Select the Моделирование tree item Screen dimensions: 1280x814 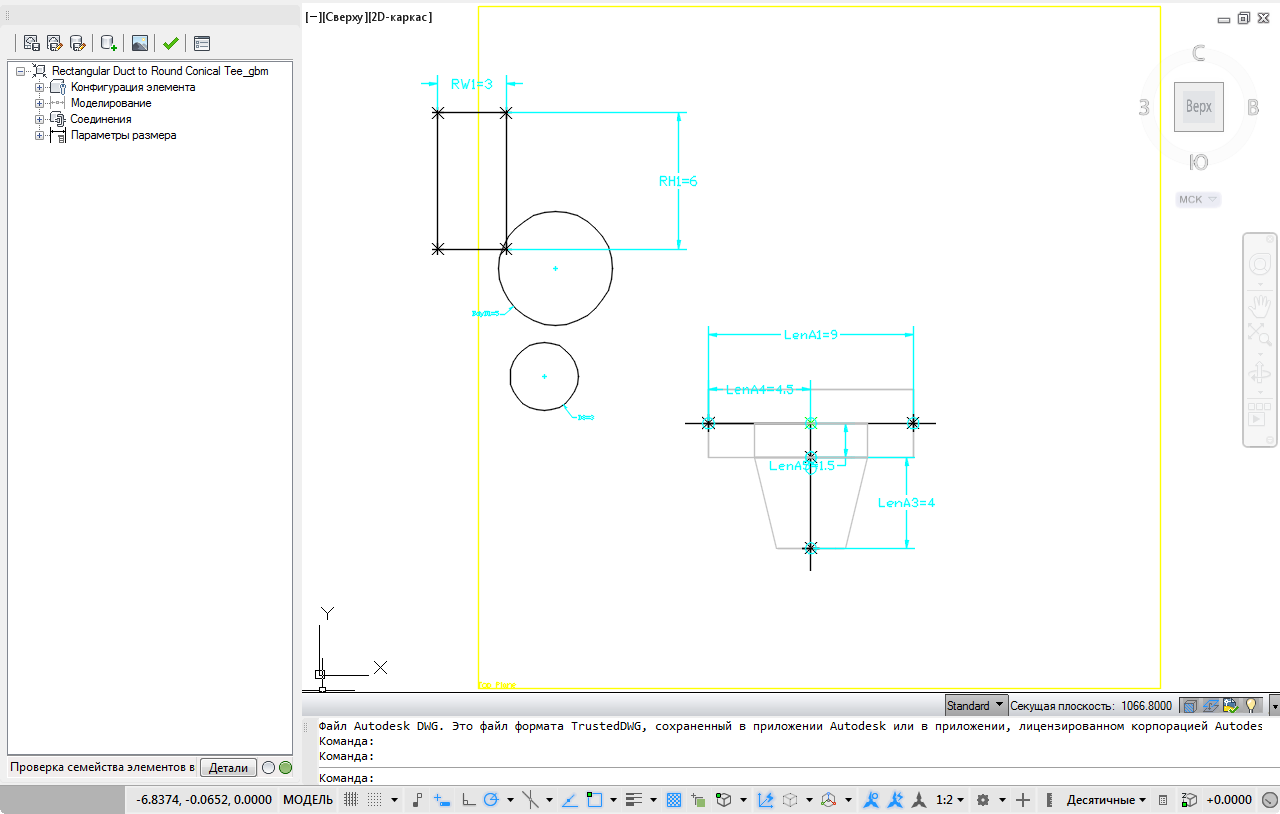111,103
